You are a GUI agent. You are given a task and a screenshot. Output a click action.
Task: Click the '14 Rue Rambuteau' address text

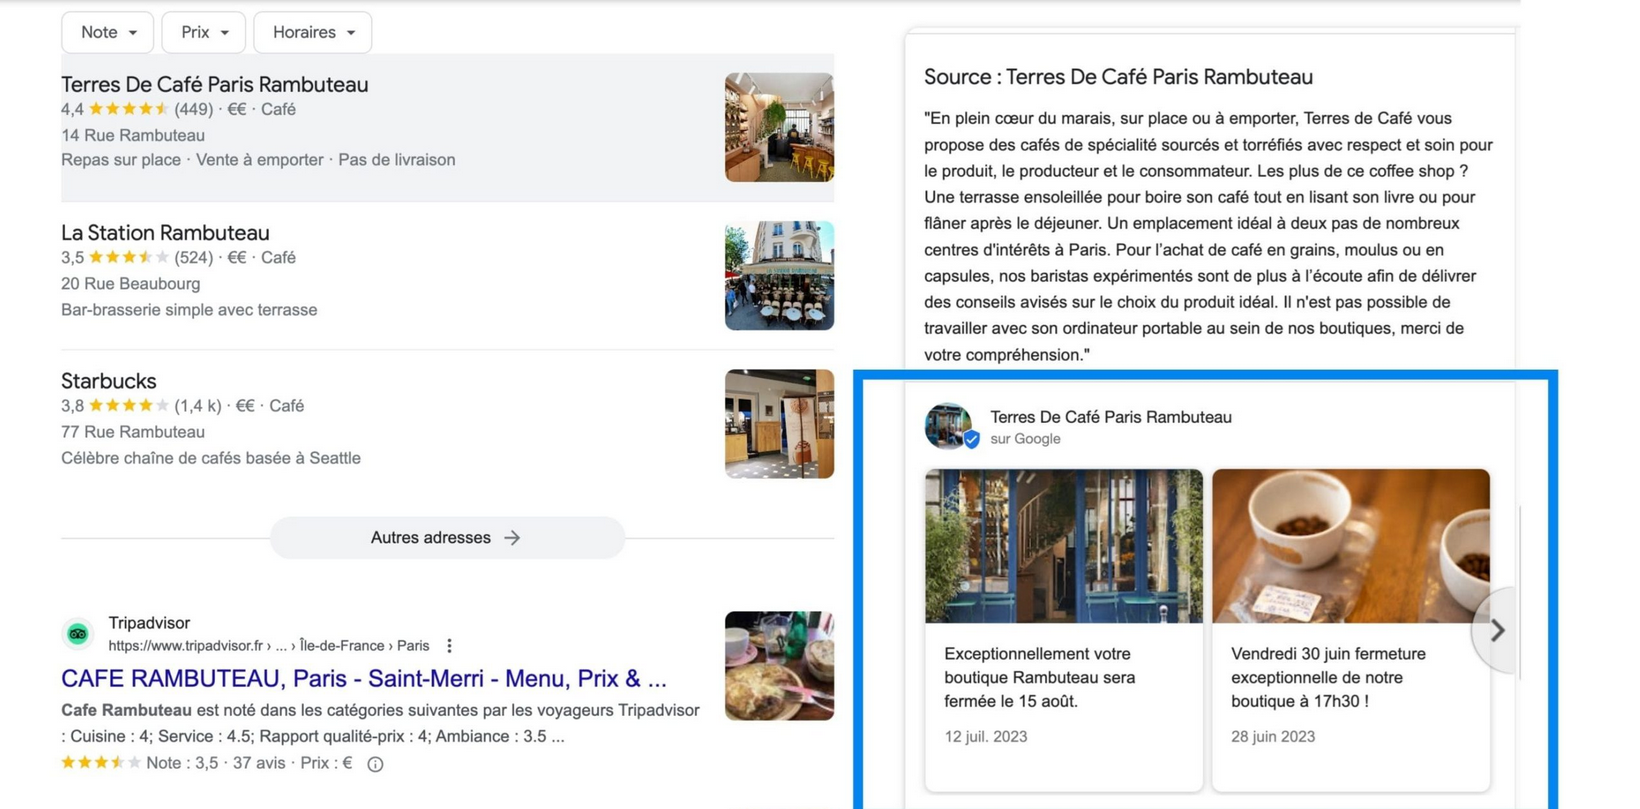tap(133, 135)
